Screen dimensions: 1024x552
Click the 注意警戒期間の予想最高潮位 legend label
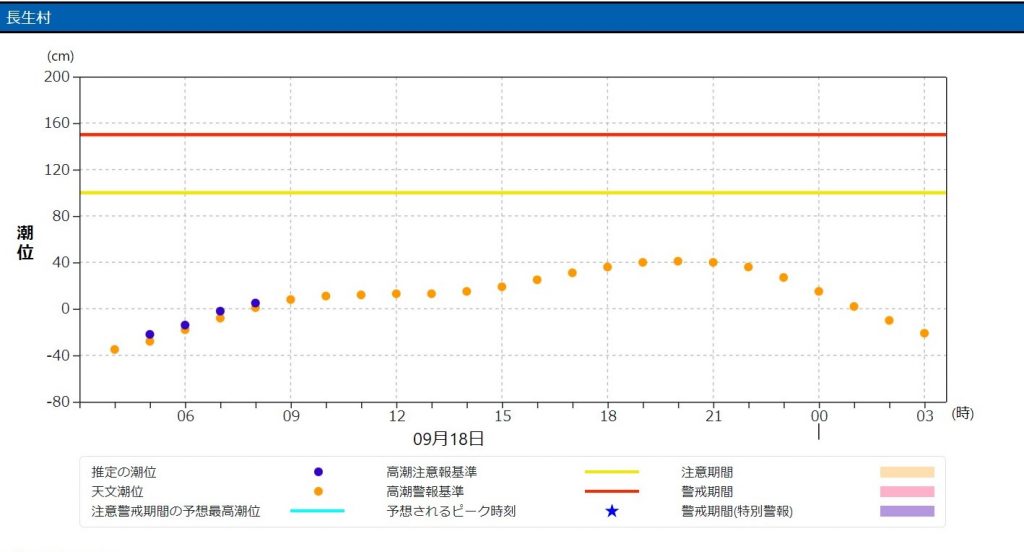pyautogui.click(x=176, y=511)
